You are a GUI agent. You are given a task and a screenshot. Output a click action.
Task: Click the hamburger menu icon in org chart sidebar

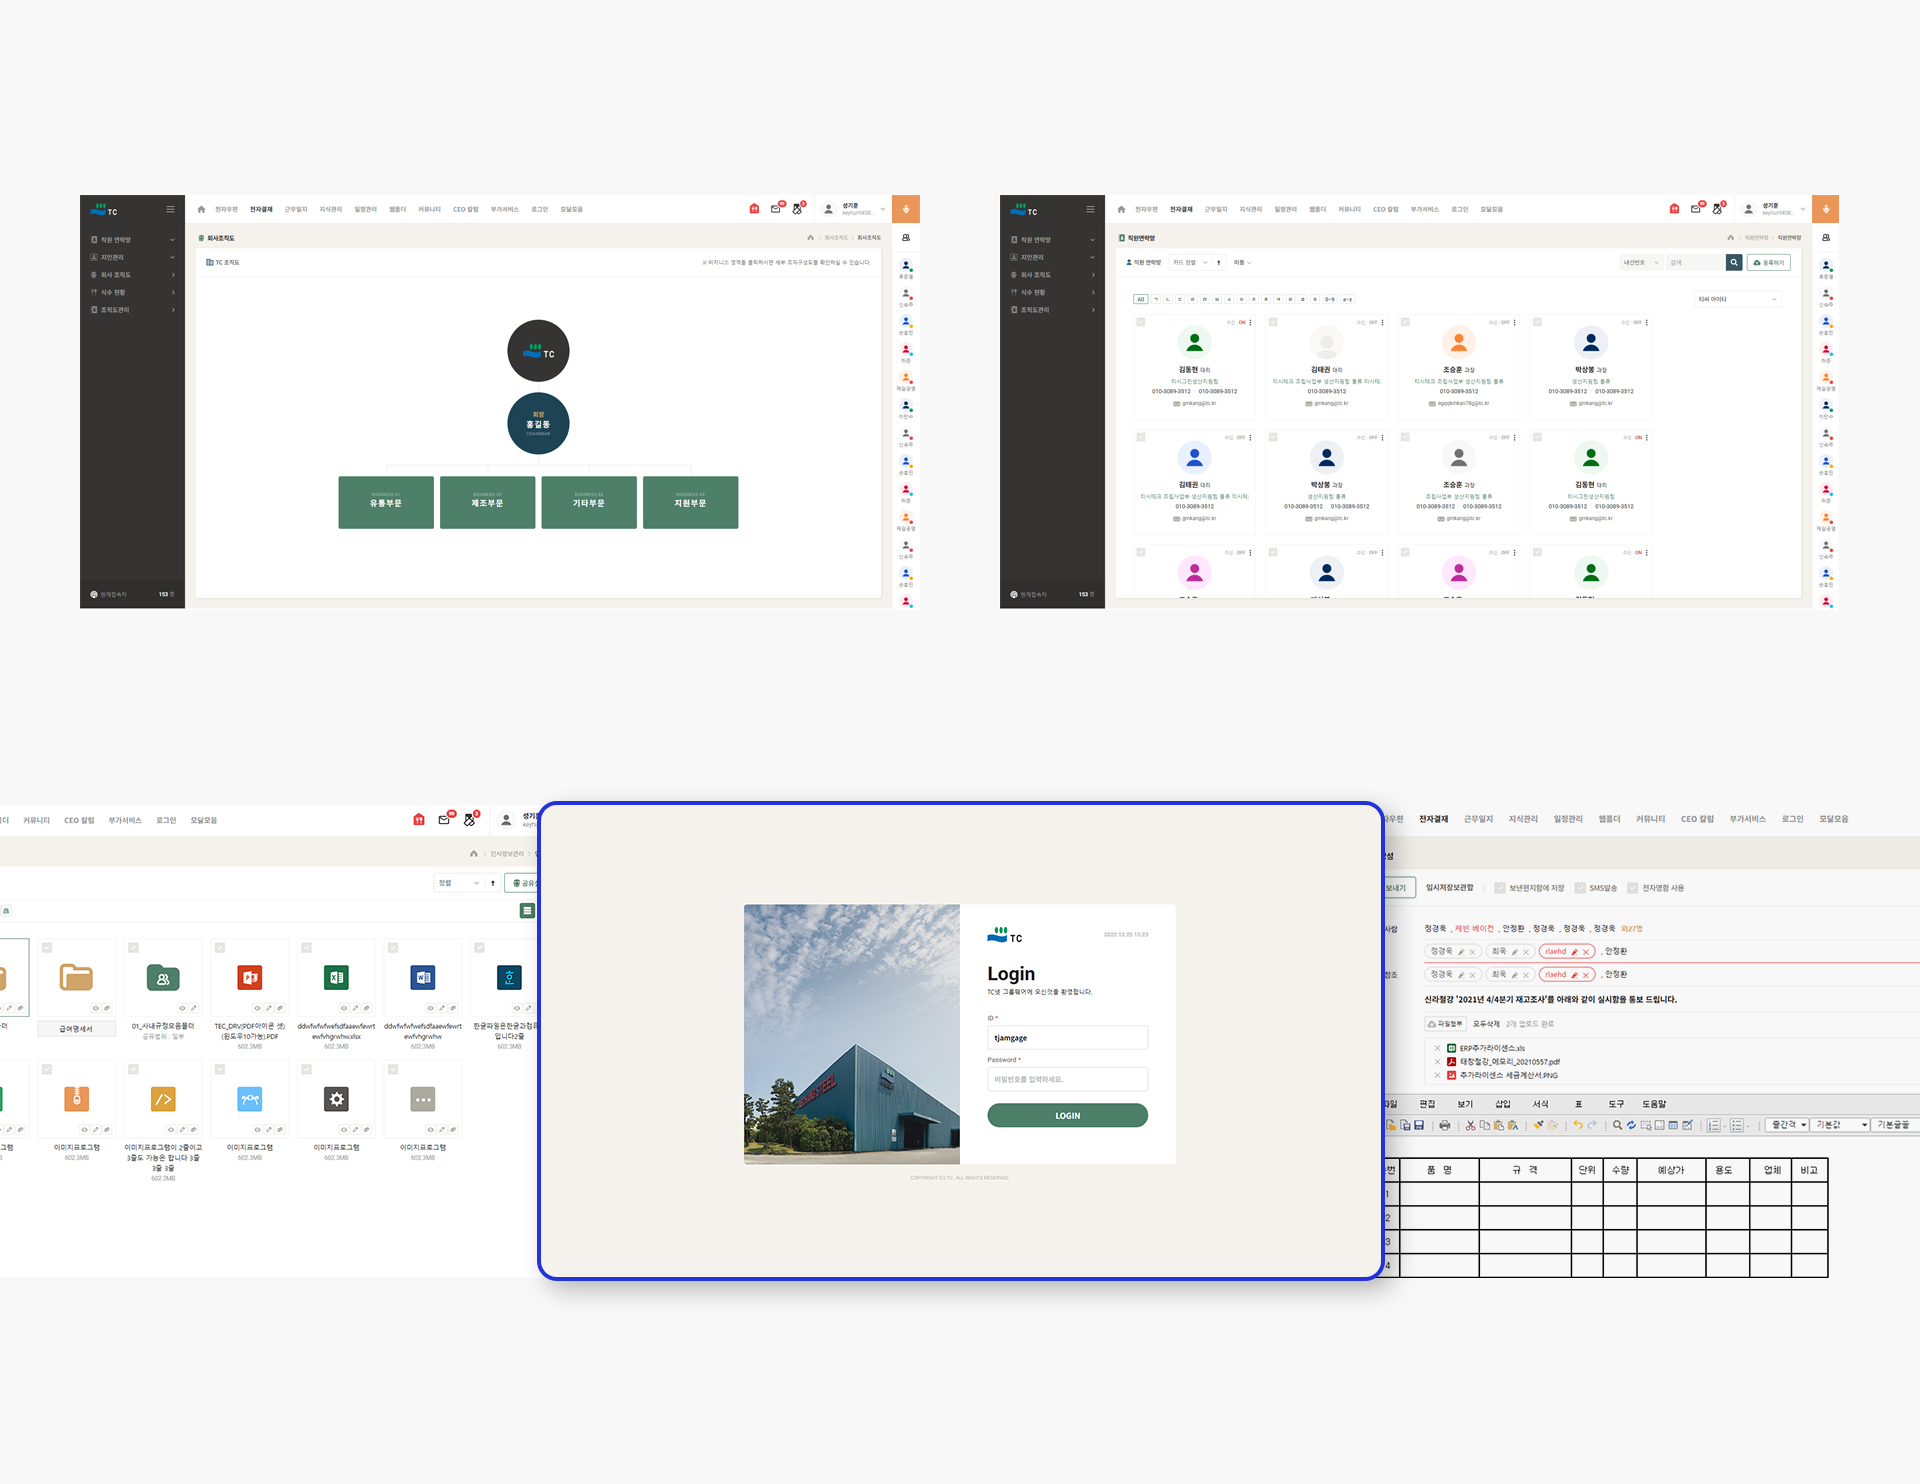[x=170, y=209]
